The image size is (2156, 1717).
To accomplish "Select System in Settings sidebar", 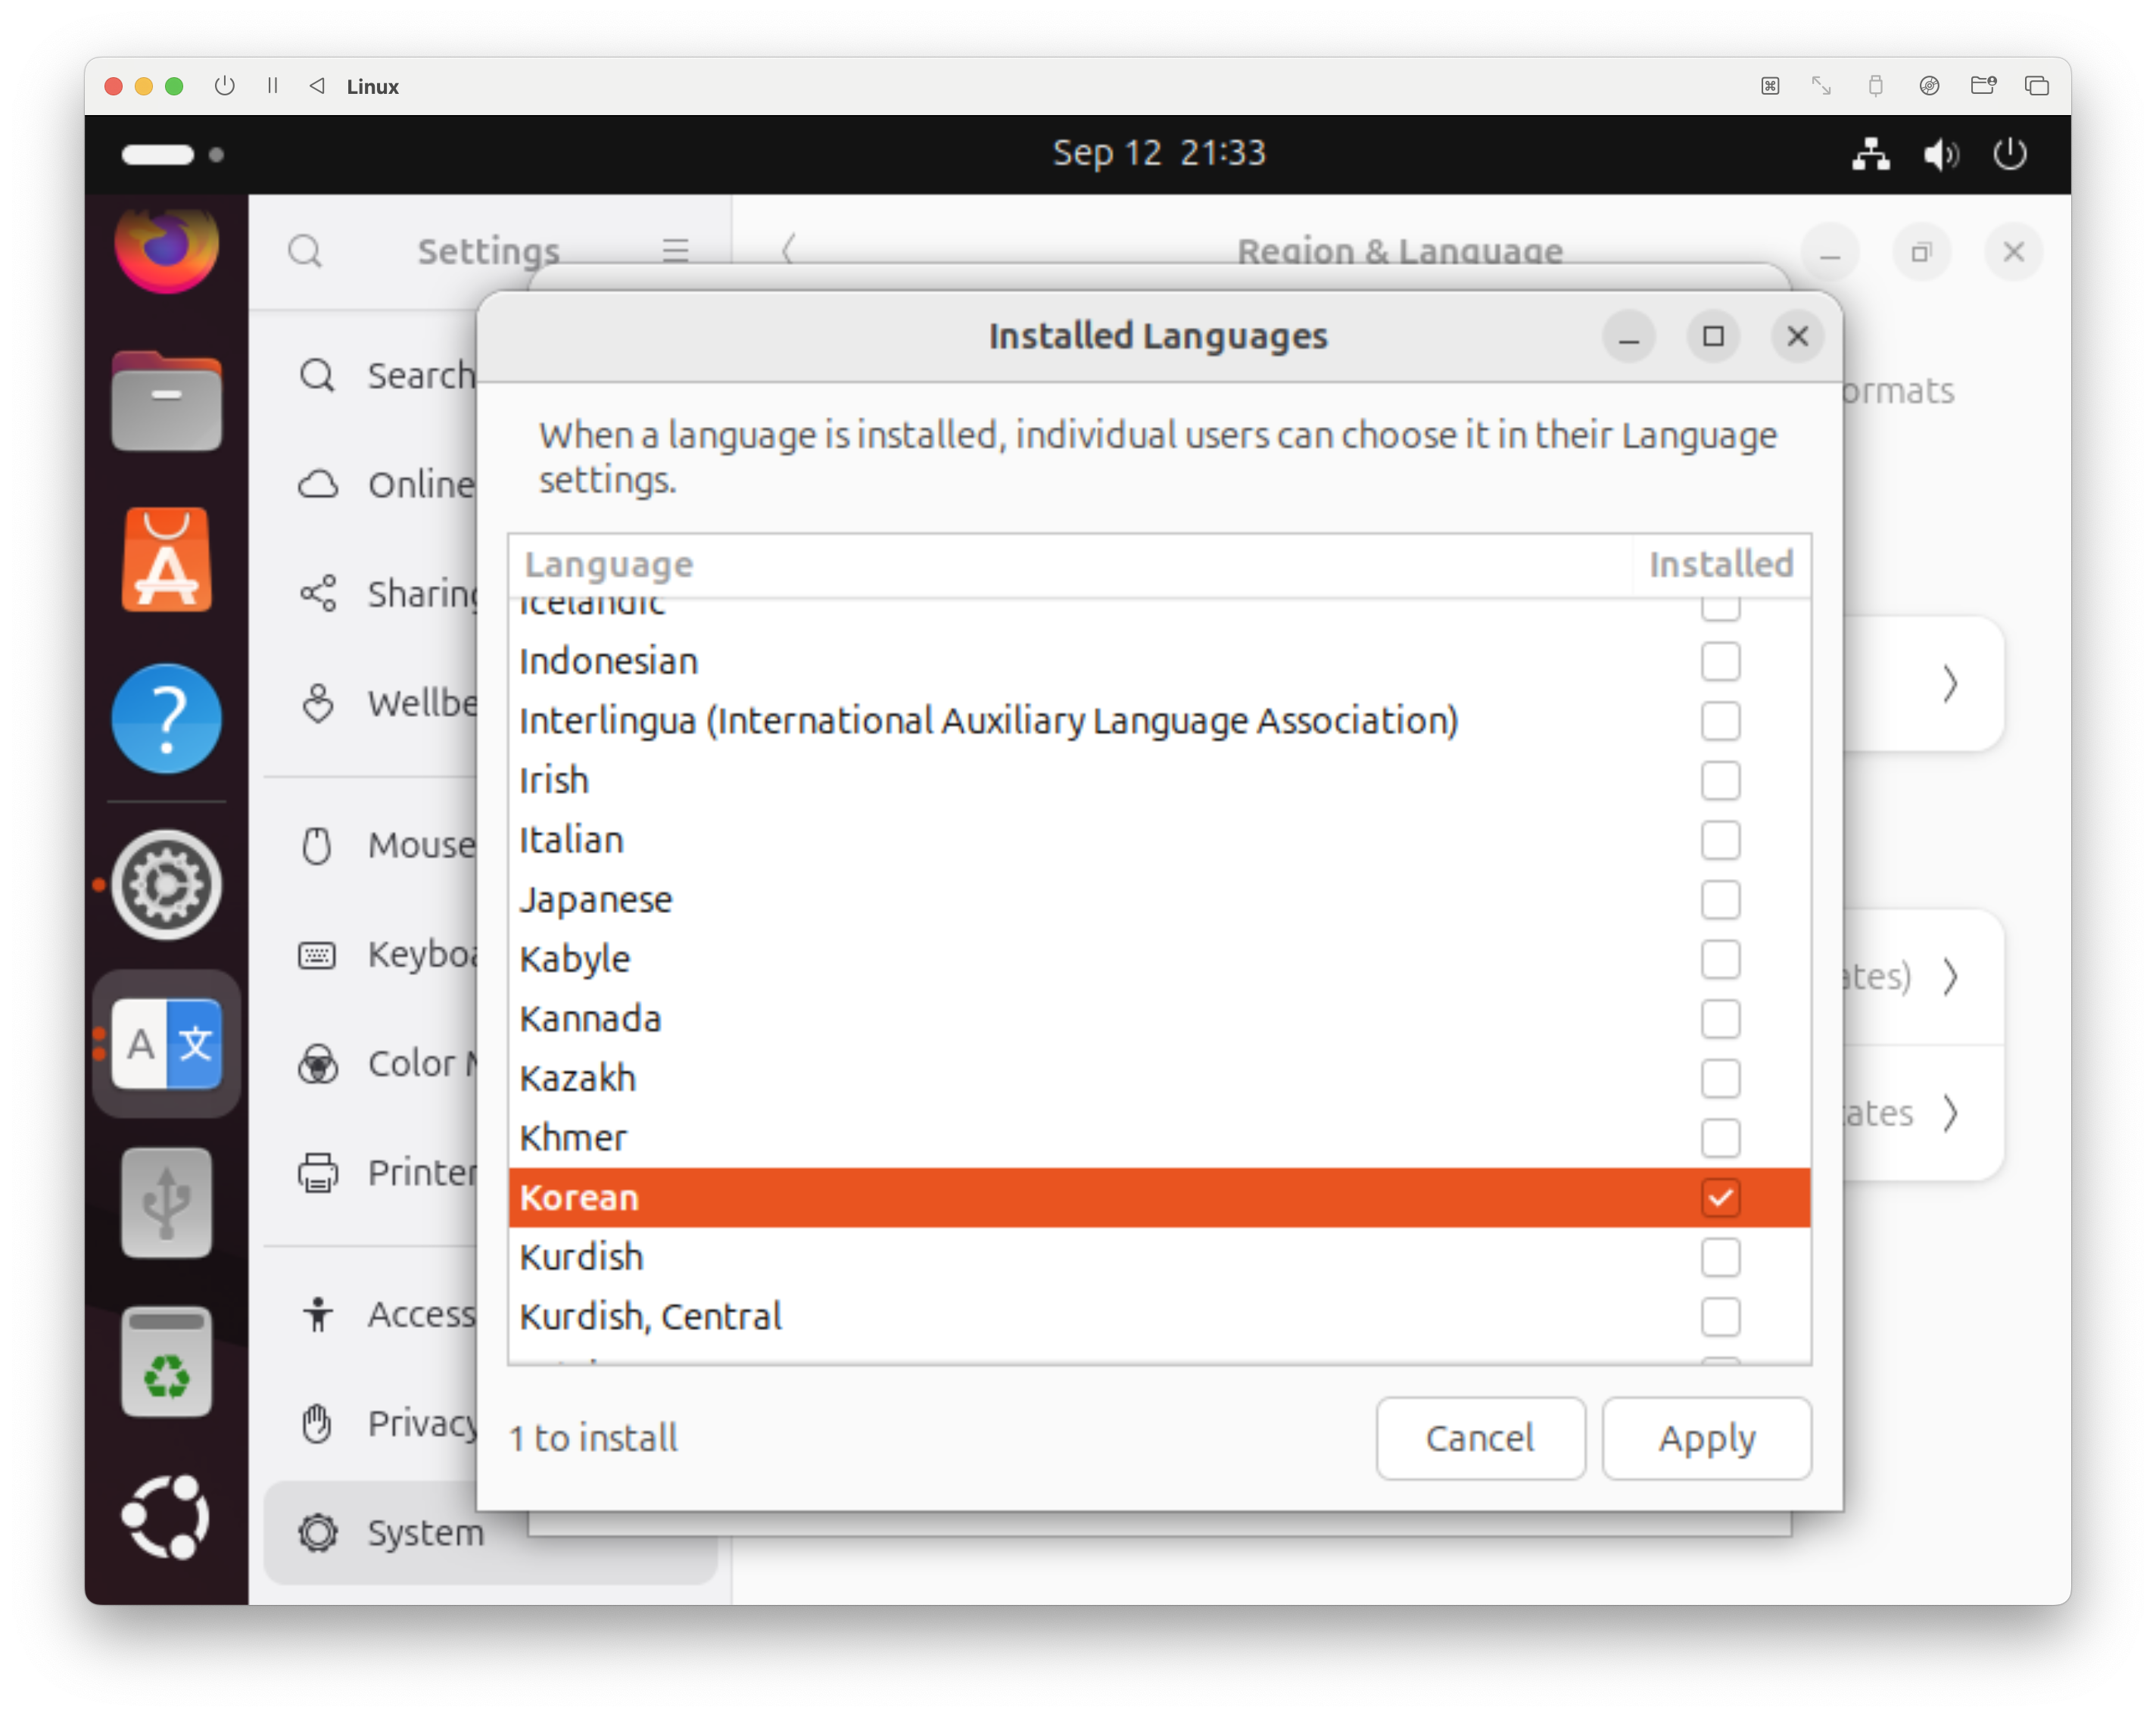I will coord(490,1533).
